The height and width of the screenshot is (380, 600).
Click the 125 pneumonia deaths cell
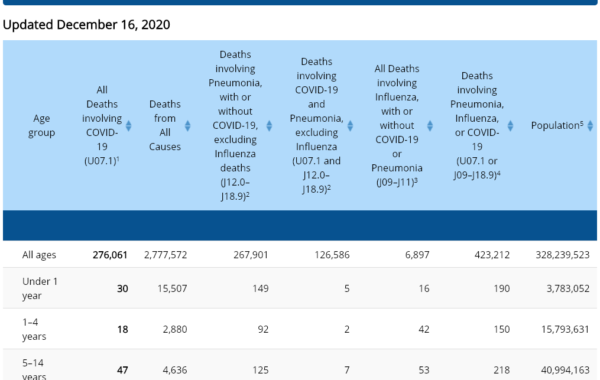[x=261, y=370]
